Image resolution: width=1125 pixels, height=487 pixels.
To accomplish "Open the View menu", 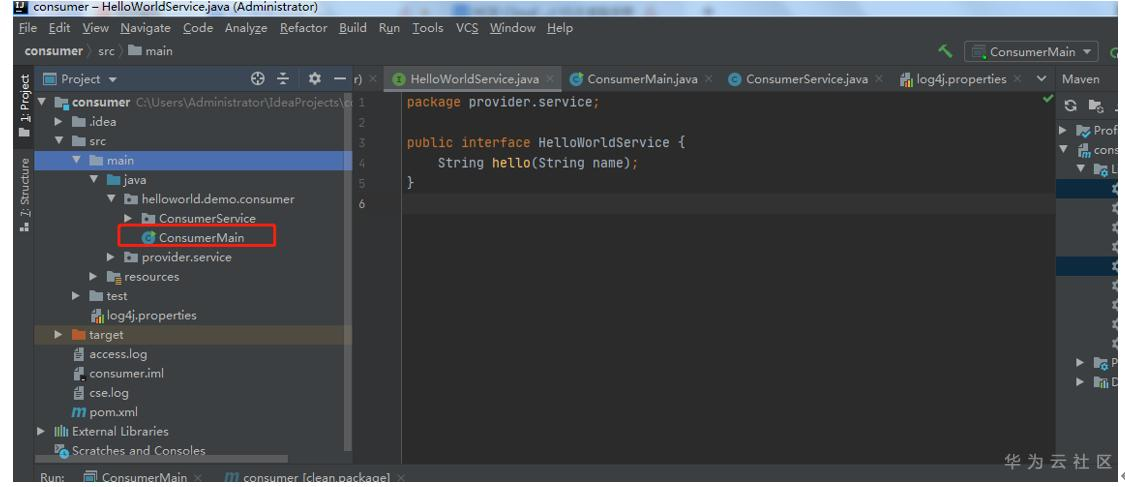I will [x=95, y=28].
